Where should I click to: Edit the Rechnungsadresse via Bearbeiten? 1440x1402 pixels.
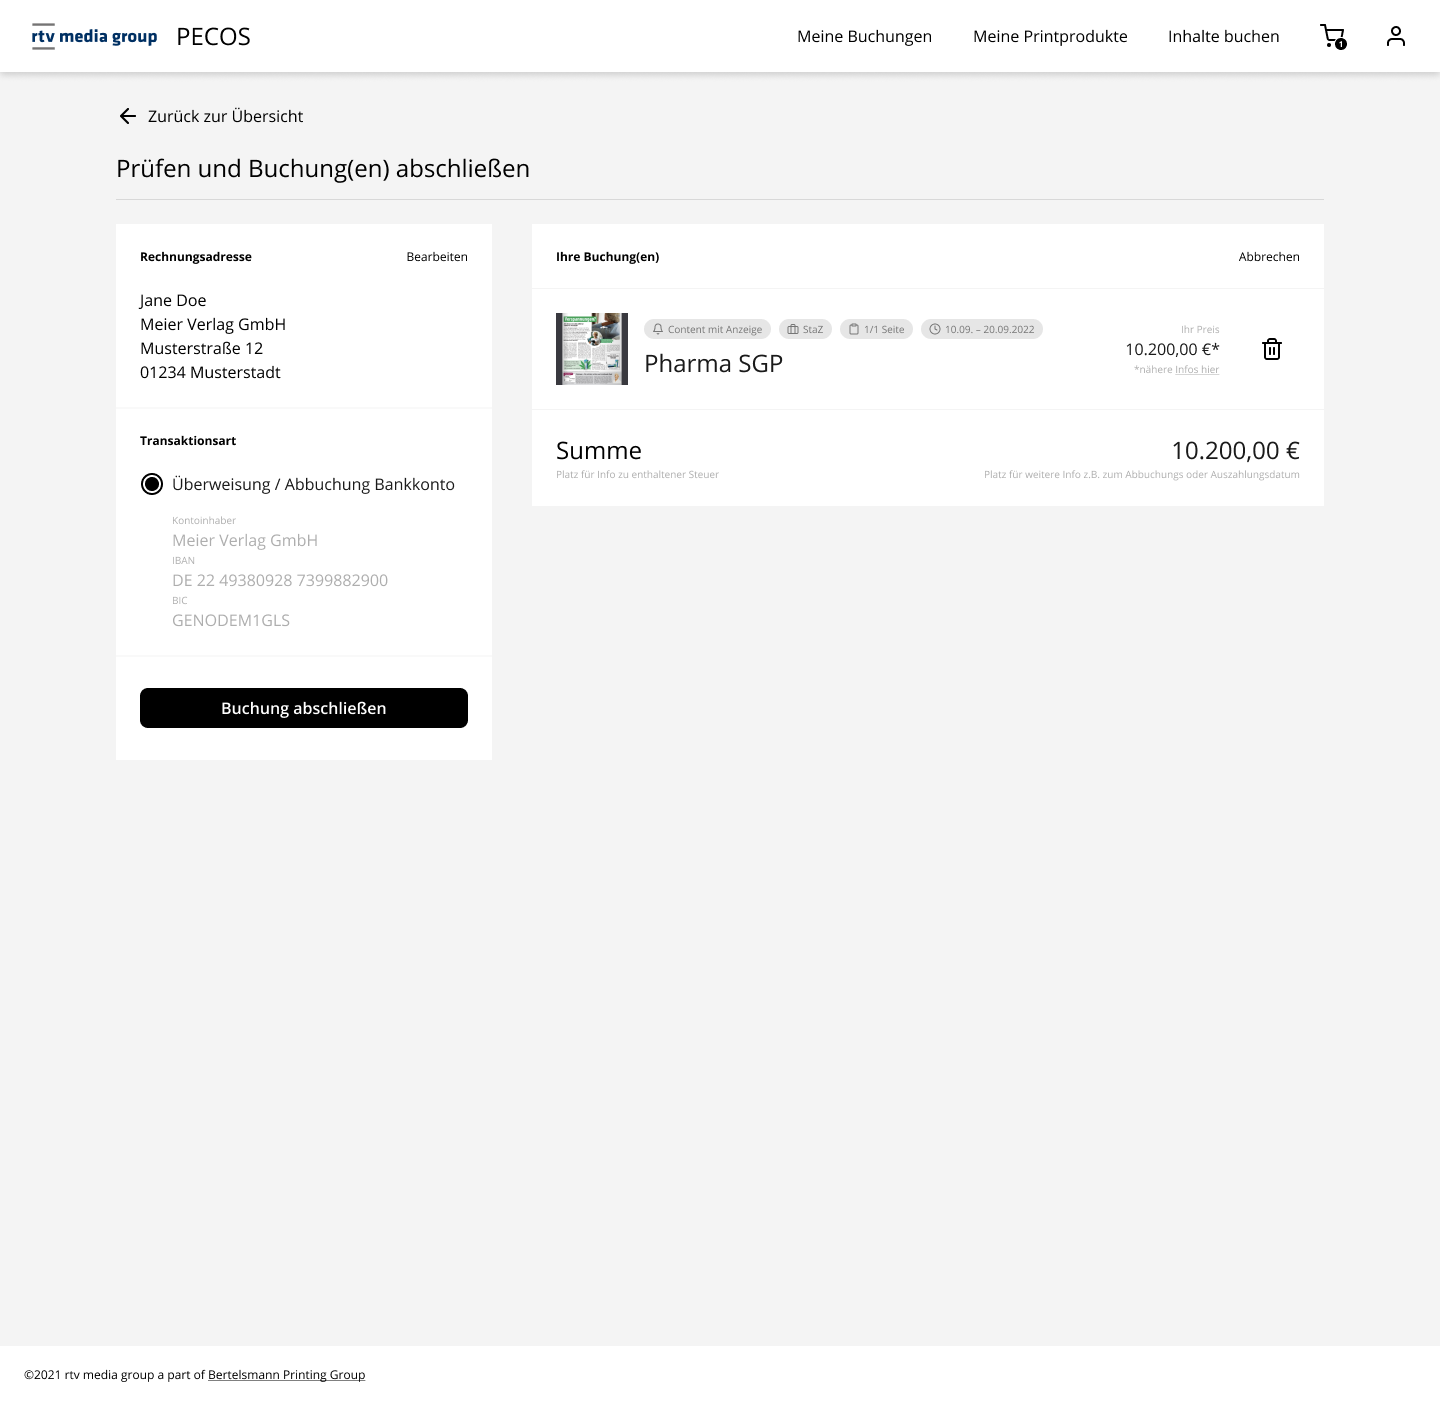437,257
